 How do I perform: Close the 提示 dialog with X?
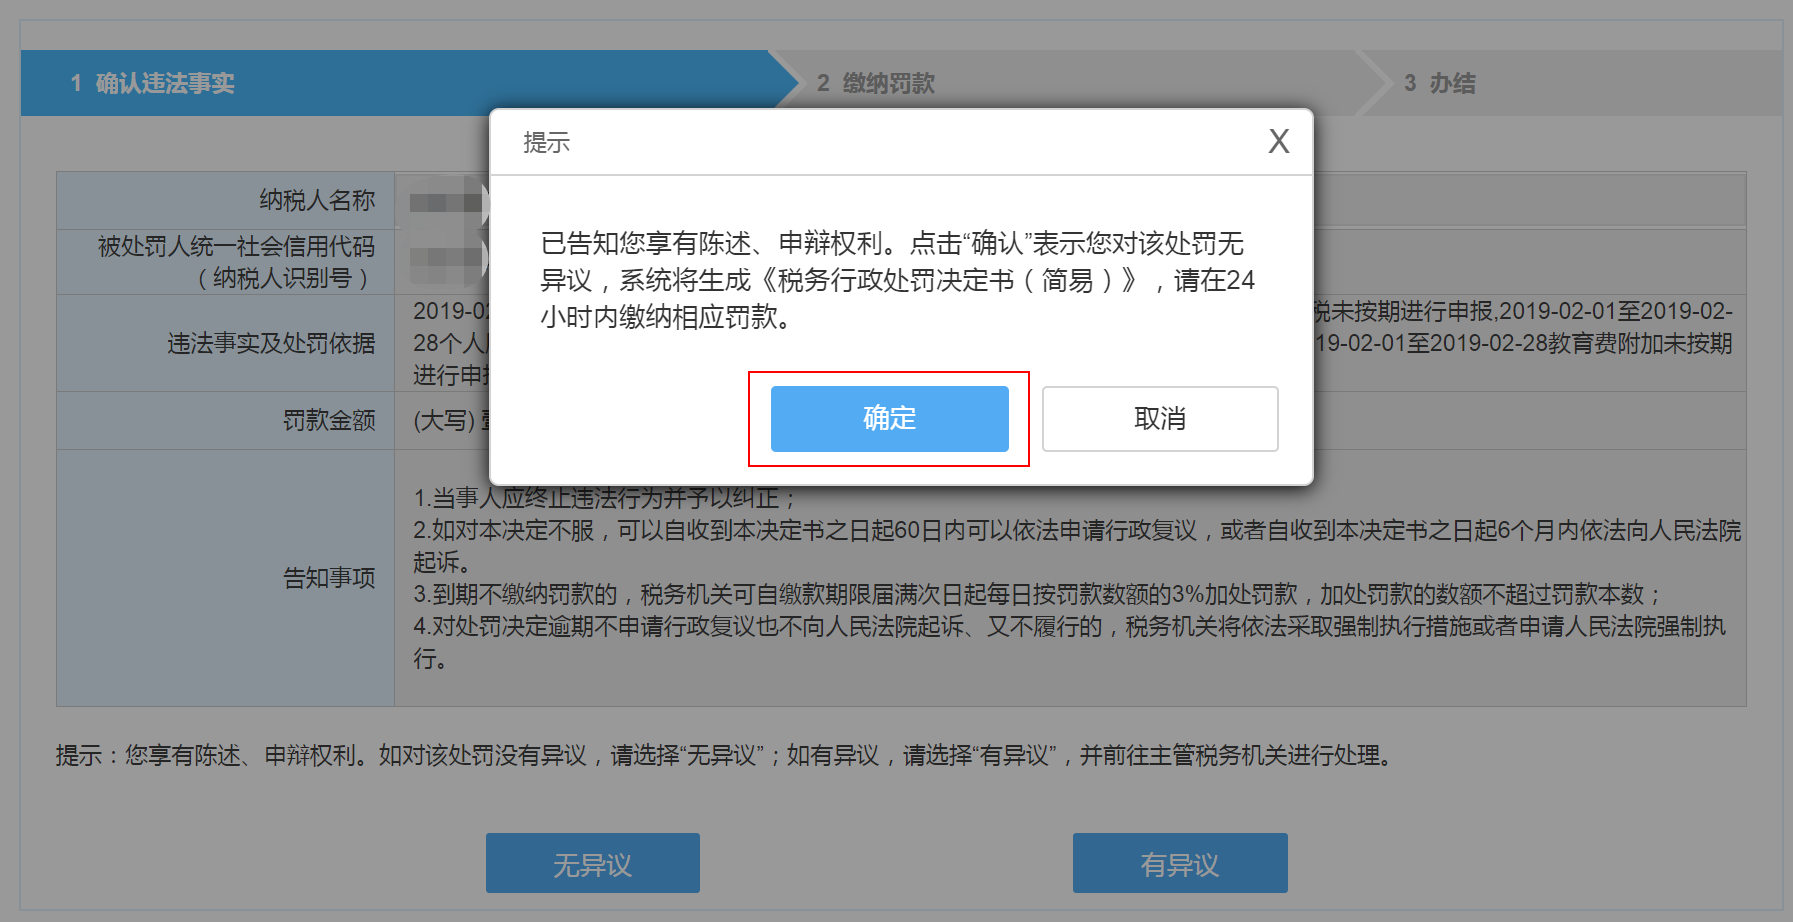[1278, 141]
